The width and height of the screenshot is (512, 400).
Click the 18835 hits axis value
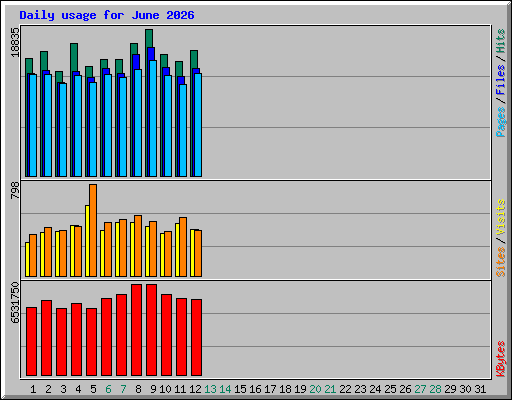point(15,42)
